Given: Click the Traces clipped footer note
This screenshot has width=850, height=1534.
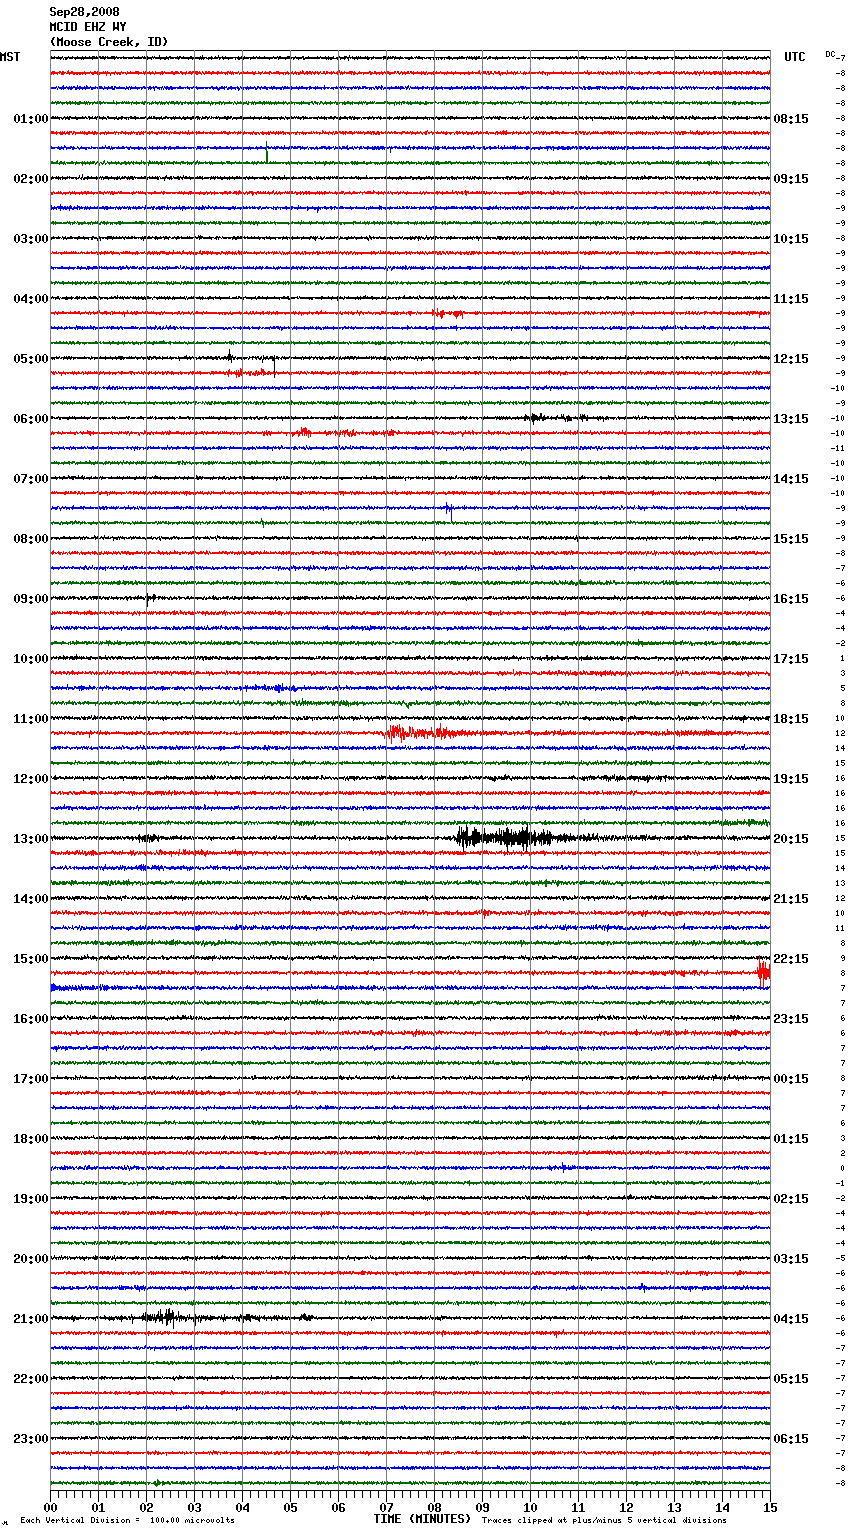Looking at the screenshot, I should (x=604, y=1521).
